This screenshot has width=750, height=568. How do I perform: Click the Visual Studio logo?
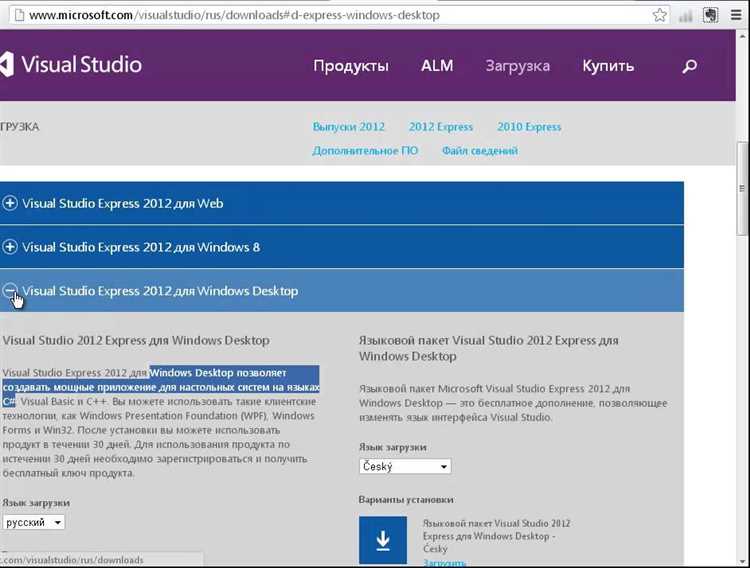click(x=71, y=65)
